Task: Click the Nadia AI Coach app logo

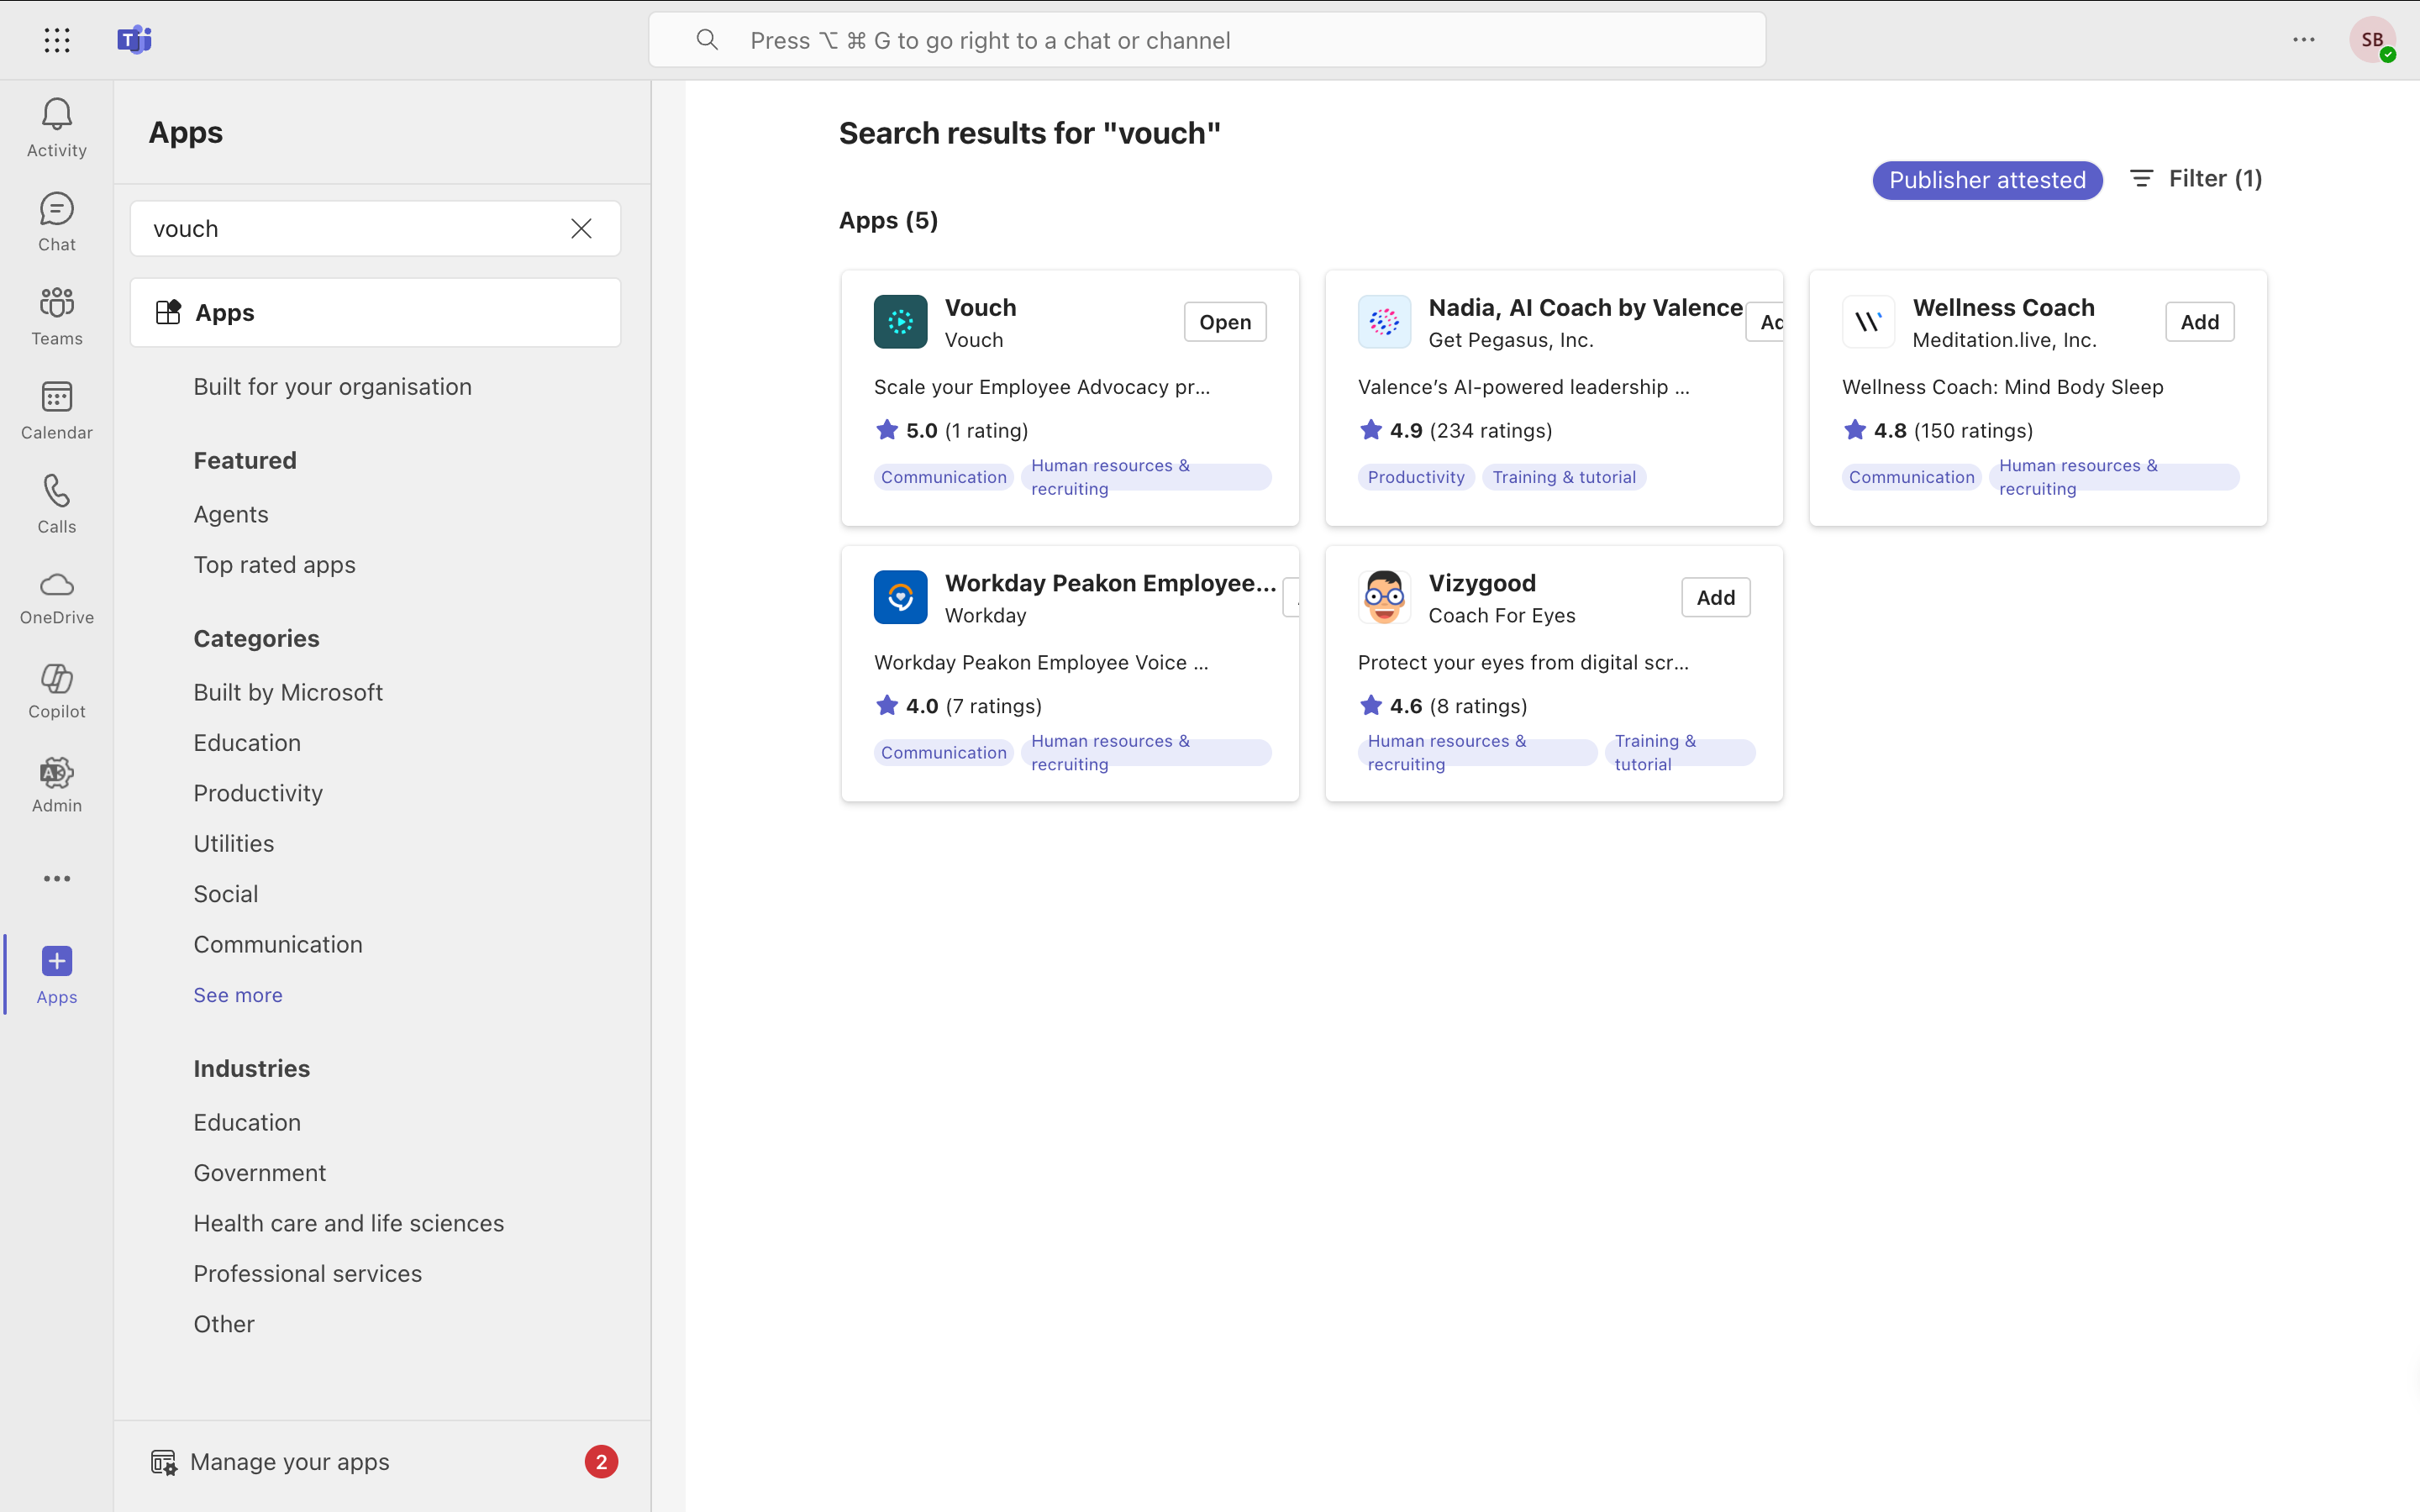Action: (x=1384, y=322)
